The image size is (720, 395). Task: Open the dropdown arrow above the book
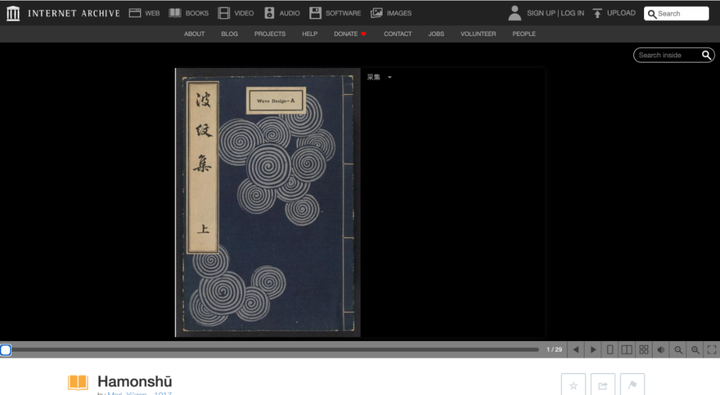point(389,77)
